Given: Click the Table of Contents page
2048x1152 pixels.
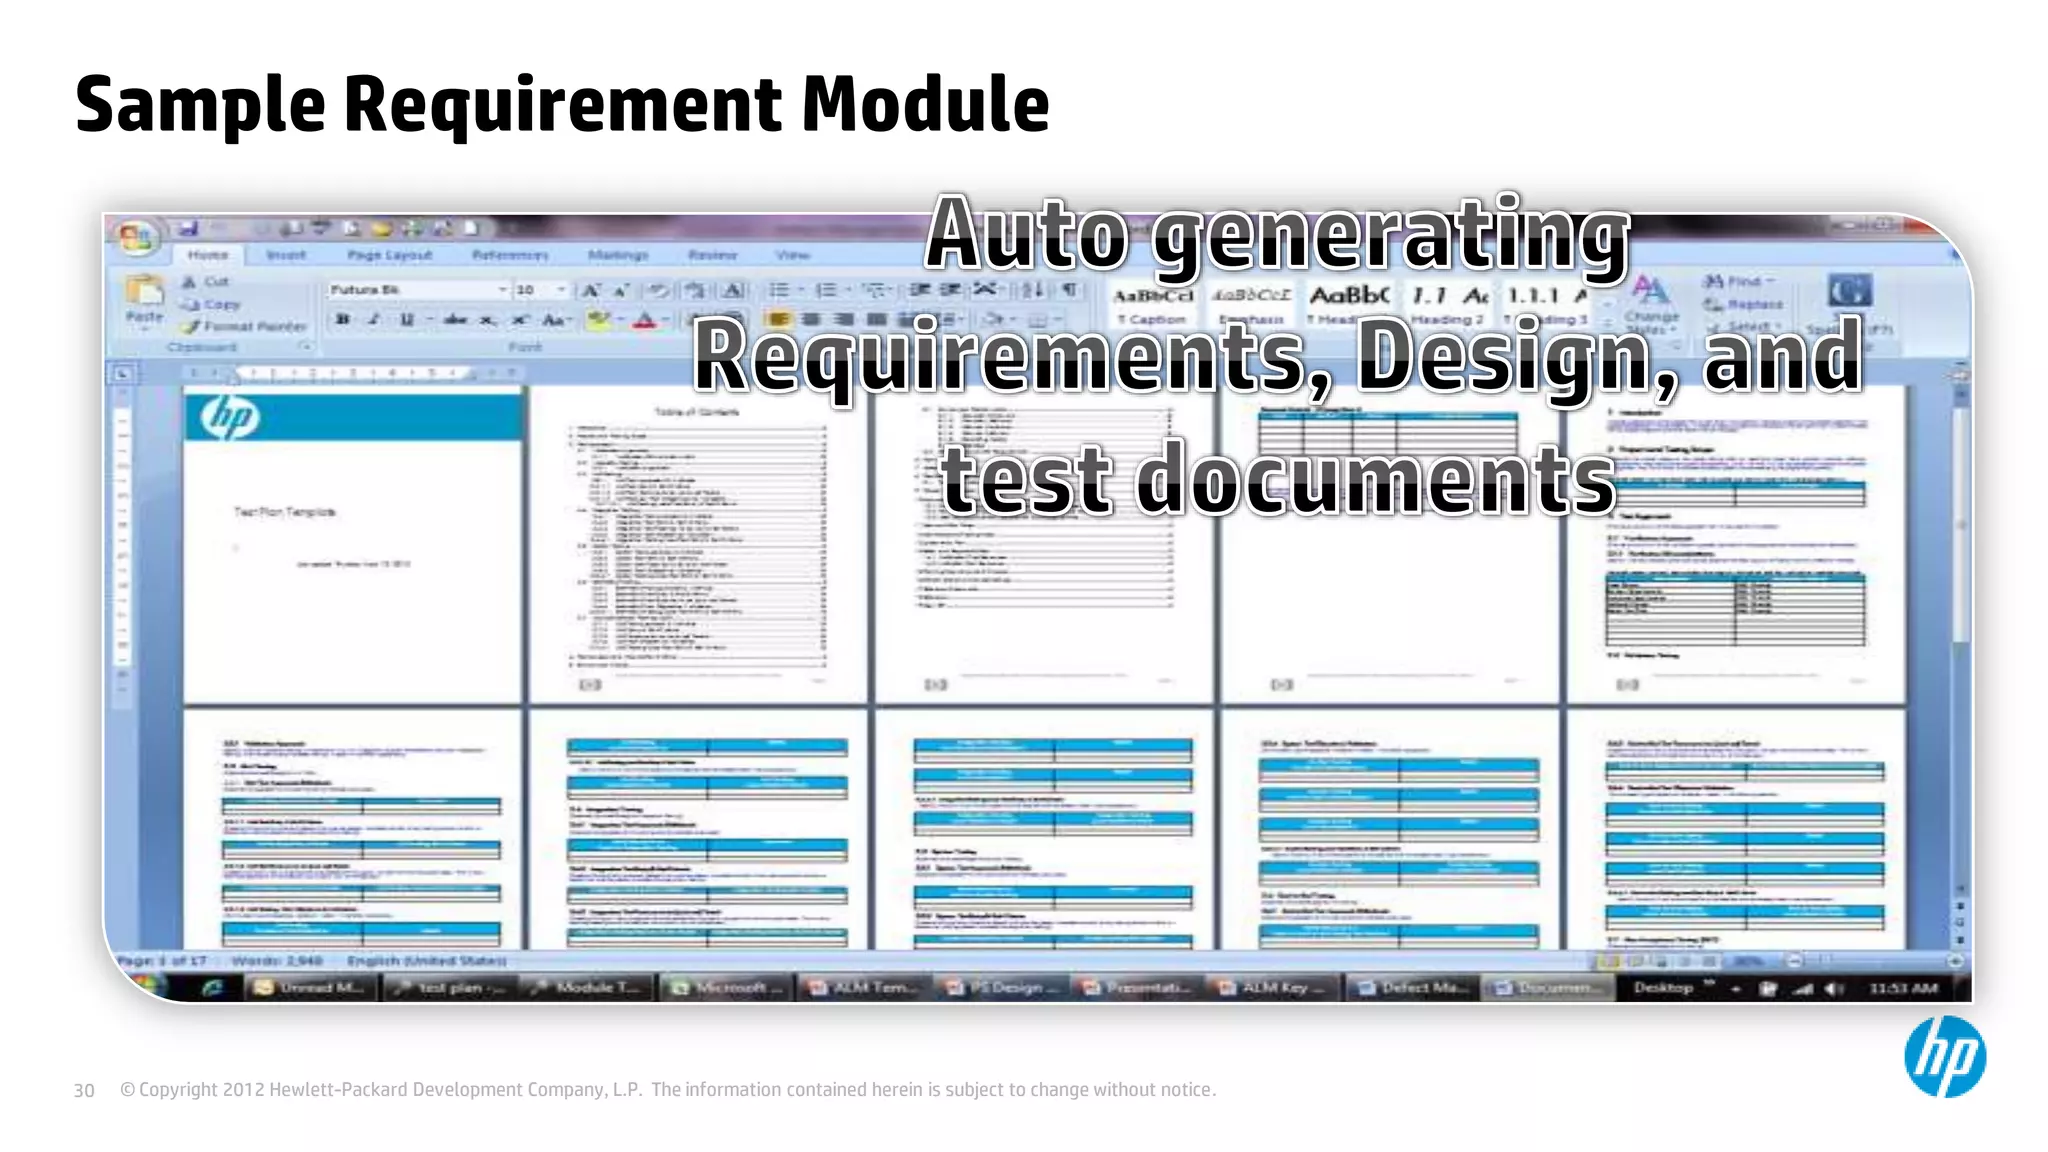Looking at the screenshot, I should point(697,545).
